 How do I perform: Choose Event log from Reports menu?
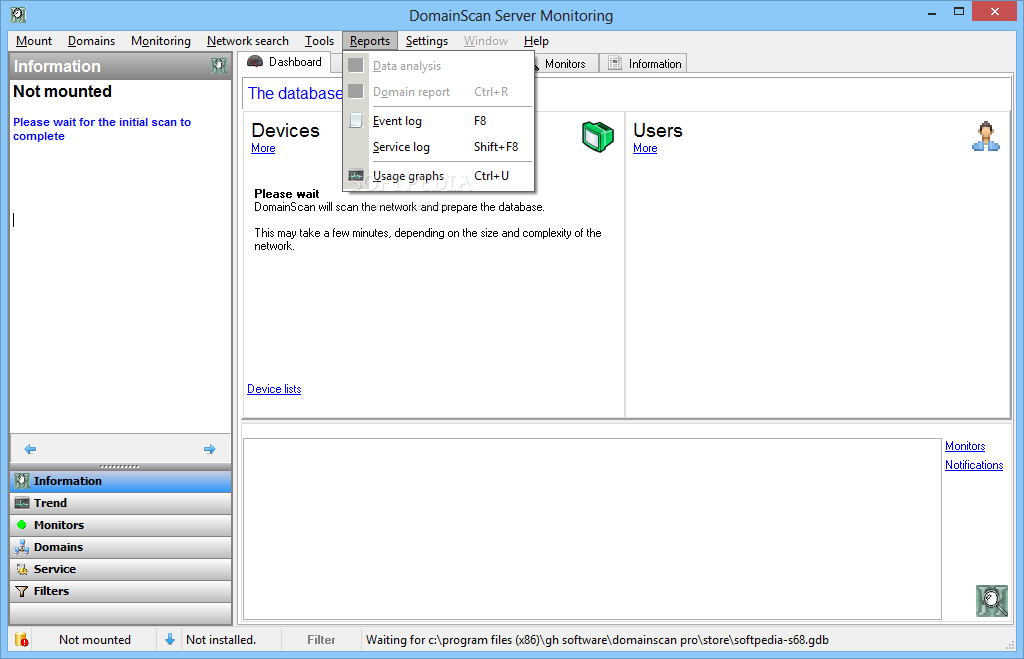click(x=438, y=121)
